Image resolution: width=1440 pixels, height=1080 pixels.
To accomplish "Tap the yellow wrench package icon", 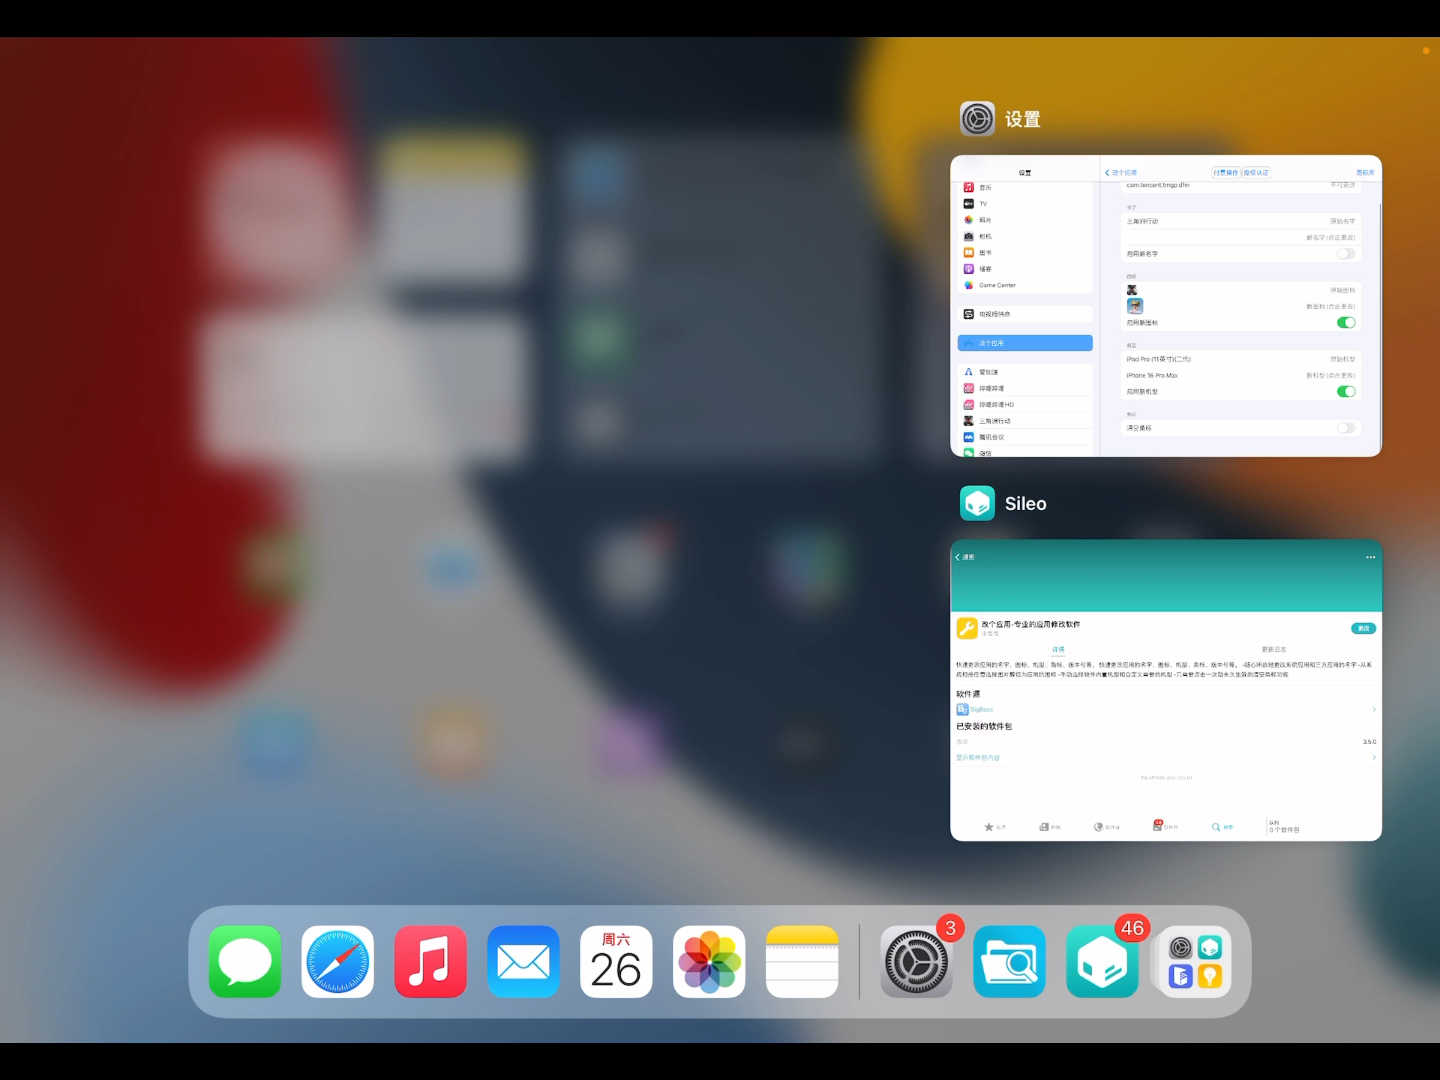I will point(967,628).
